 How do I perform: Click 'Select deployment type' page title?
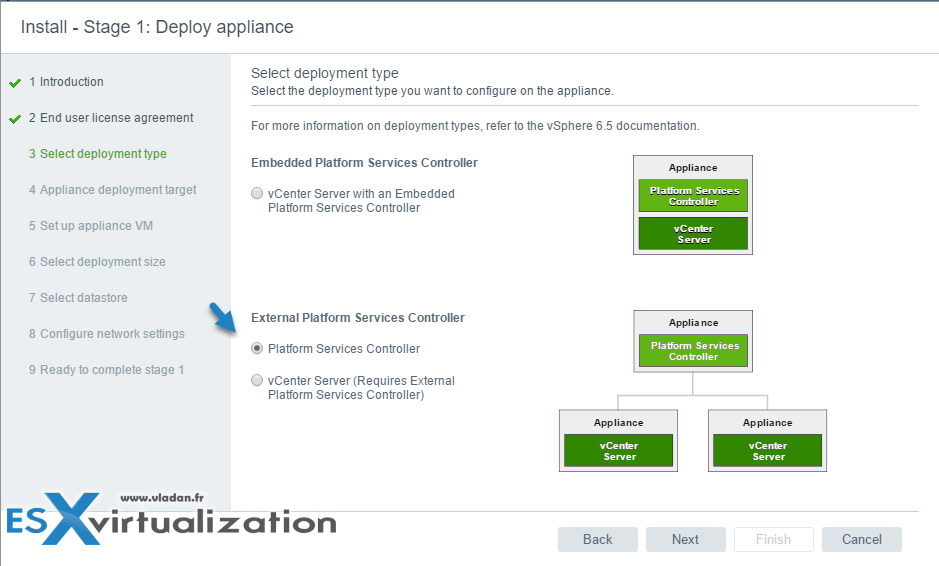click(x=325, y=73)
